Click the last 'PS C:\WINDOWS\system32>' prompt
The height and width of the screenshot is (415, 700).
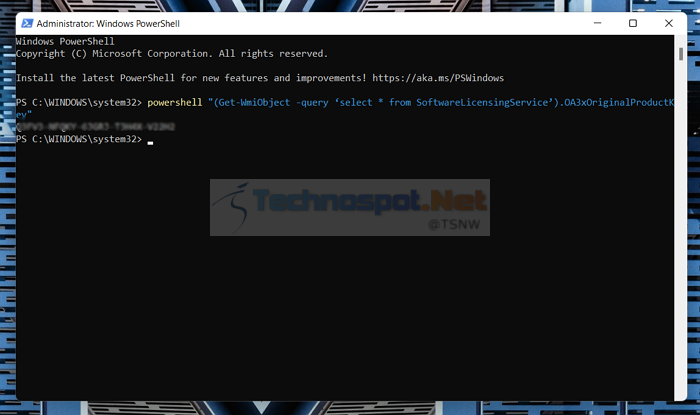(x=79, y=139)
